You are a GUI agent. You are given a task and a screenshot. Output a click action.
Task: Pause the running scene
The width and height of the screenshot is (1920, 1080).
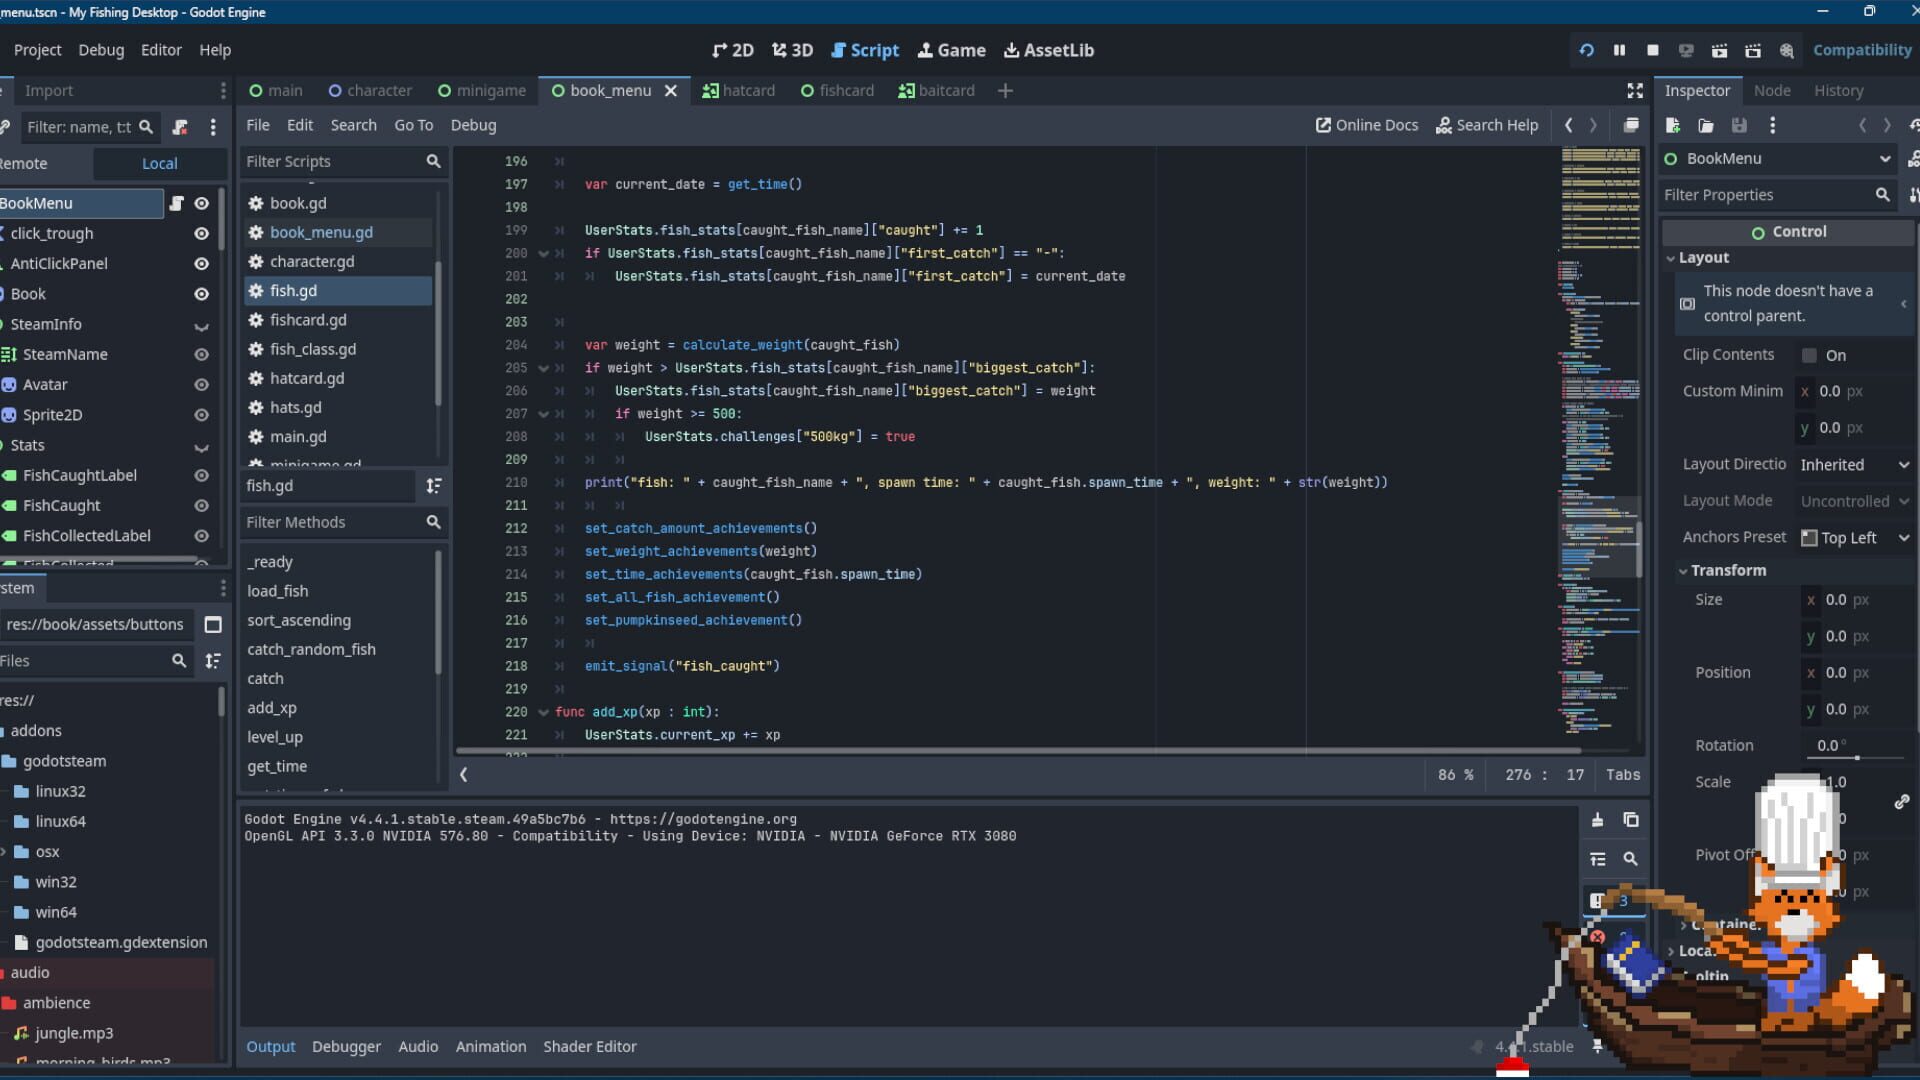1620,50
